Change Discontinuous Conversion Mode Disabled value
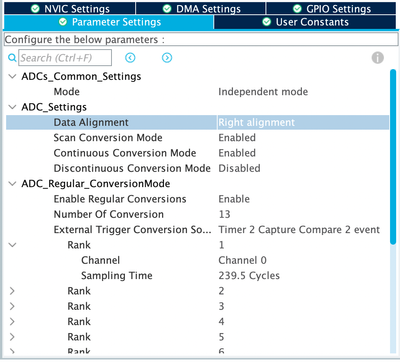Image resolution: width=400 pixels, height=362 pixels. (239, 169)
